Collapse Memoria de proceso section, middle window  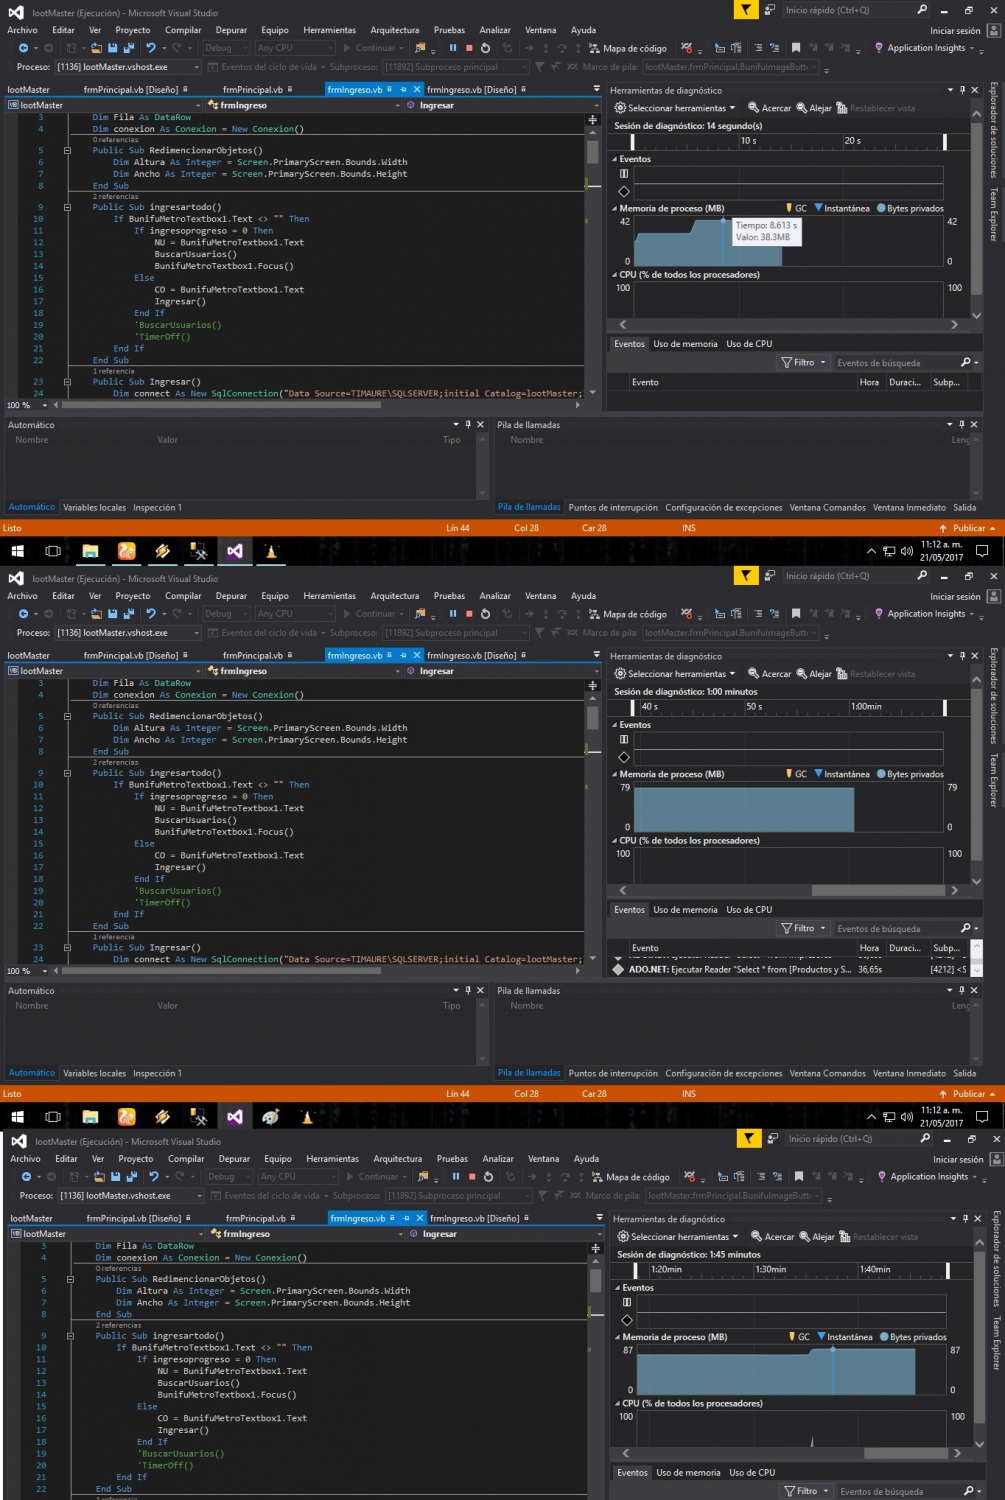point(615,774)
